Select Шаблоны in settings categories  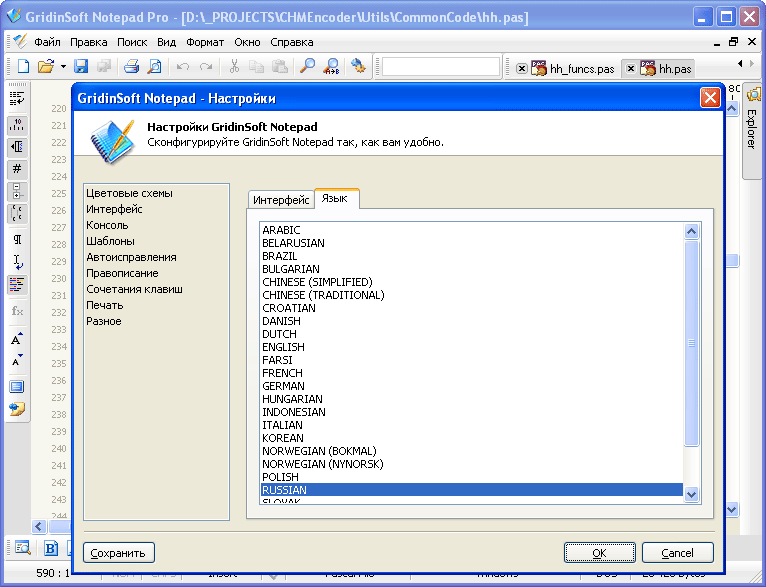click(x=110, y=241)
